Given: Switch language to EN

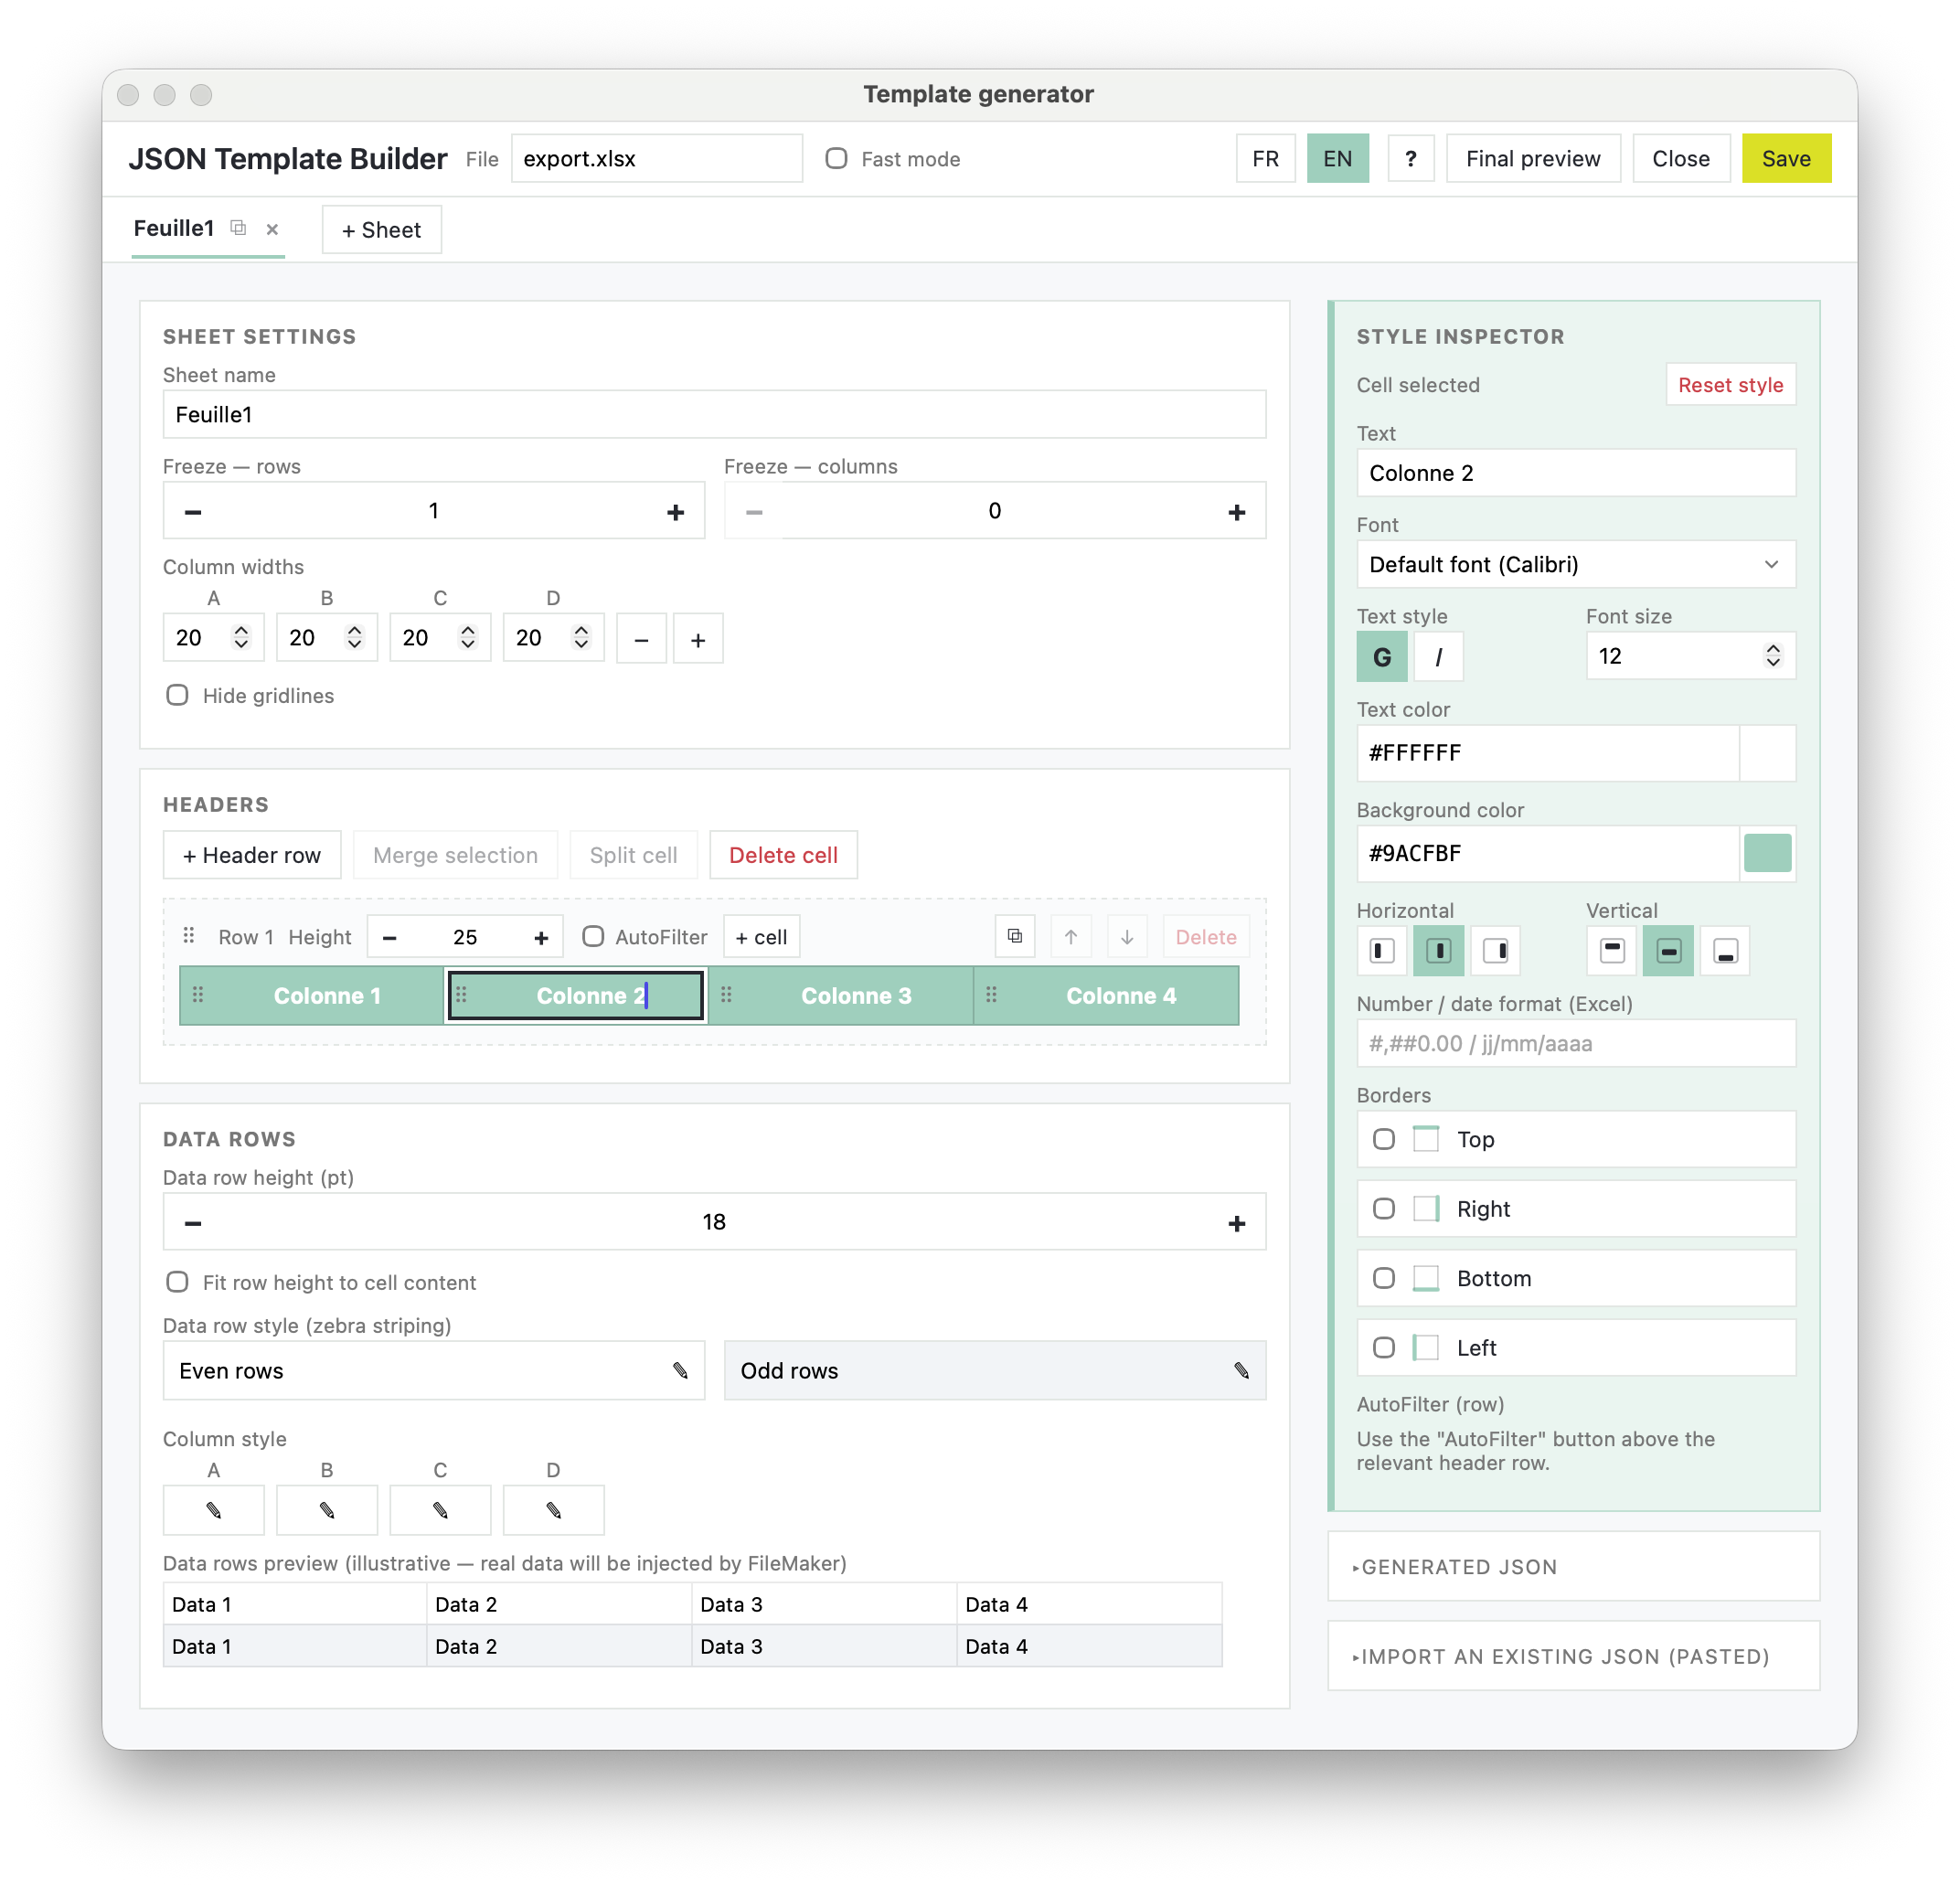Looking at the screenshot, I should point(1337,159).
